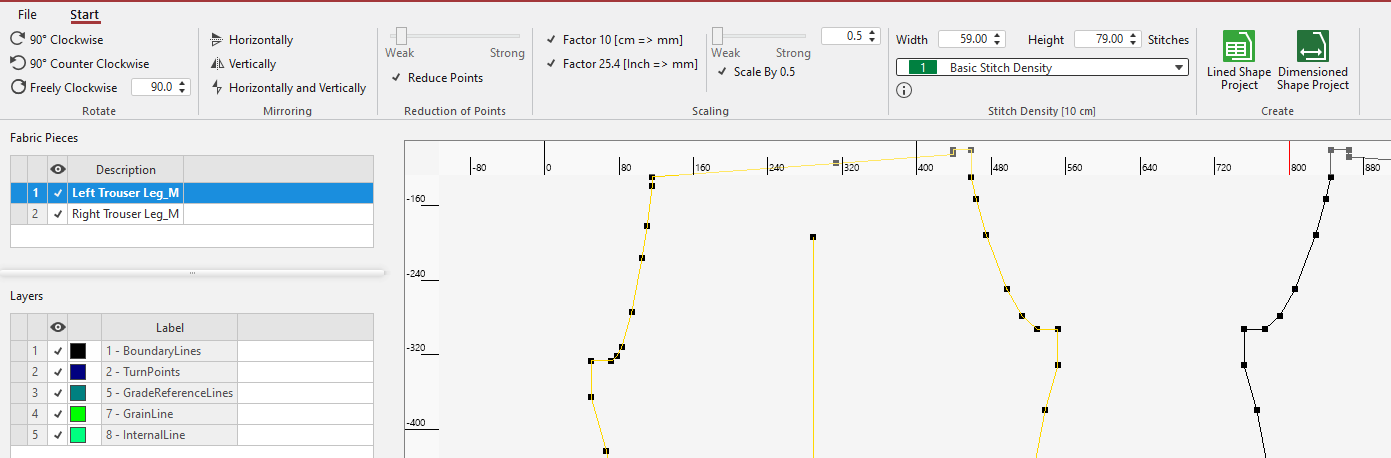The image size is (1391, 458).
Task: Toggle the Reduce Points option
Action: click(x=444, y=78)
